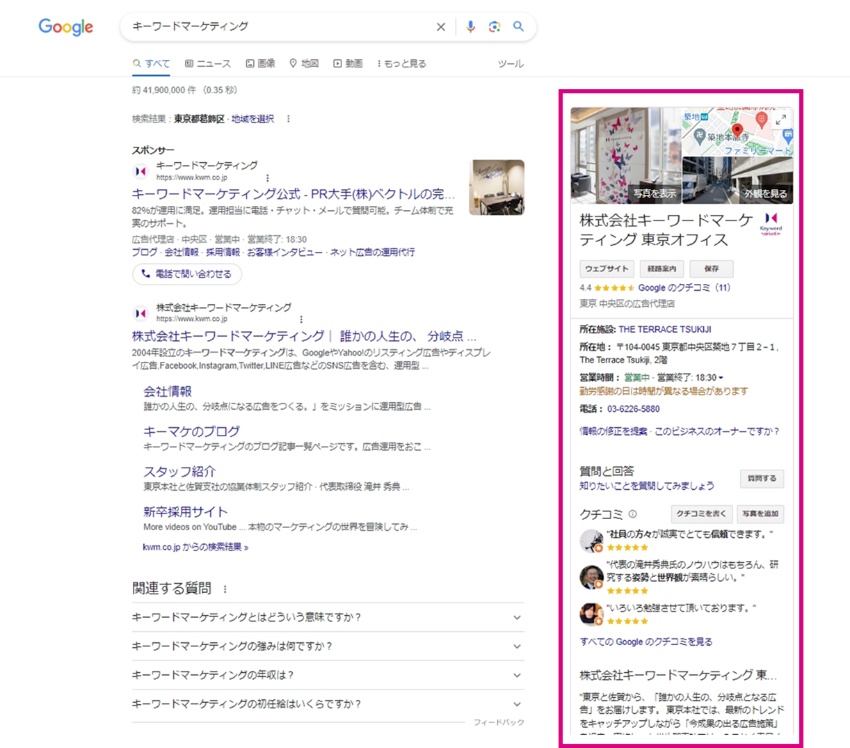Expand キーワードマーケティングとはどういう意味ですか question
Image resolution: width=850 pixels, height=748 pixels.
pos(328,617)
